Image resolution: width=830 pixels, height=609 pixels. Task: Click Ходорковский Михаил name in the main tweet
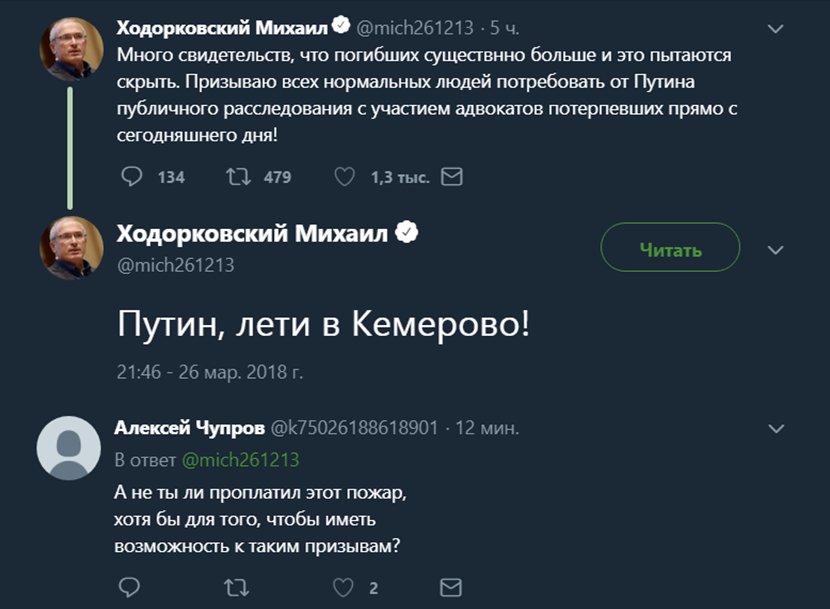255,234
